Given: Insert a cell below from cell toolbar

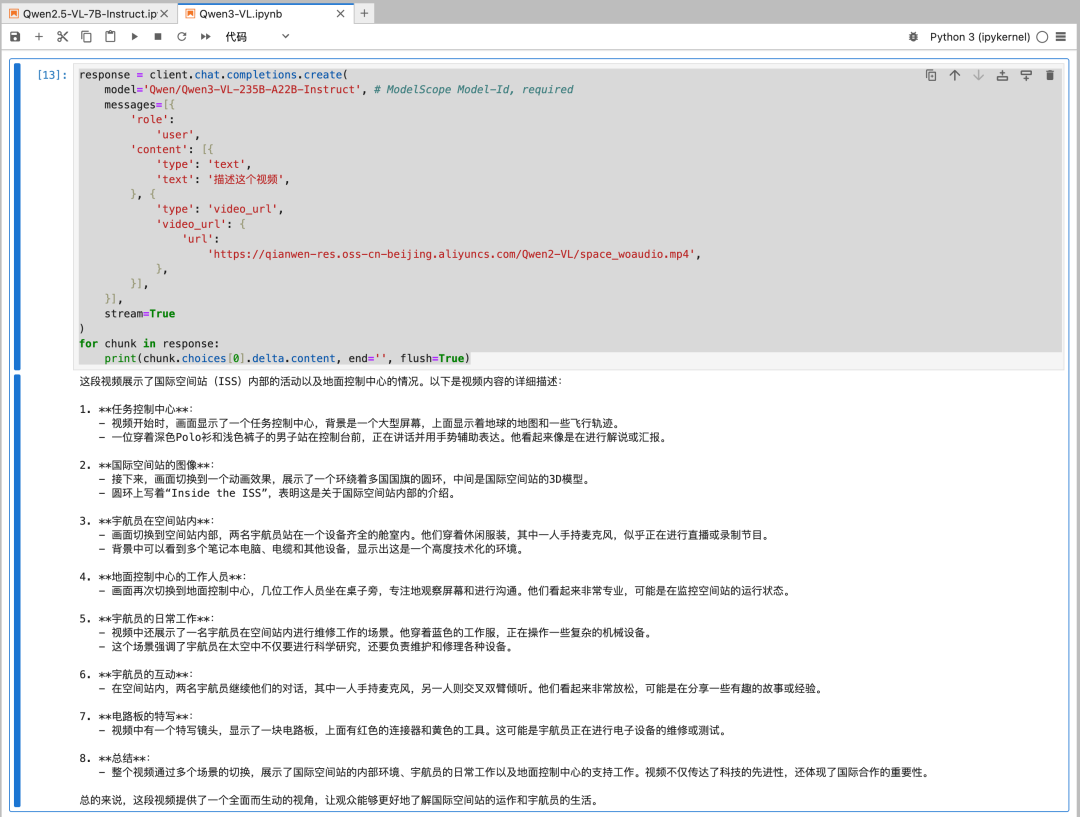Looking at the screenshot, I should 1026,75.
